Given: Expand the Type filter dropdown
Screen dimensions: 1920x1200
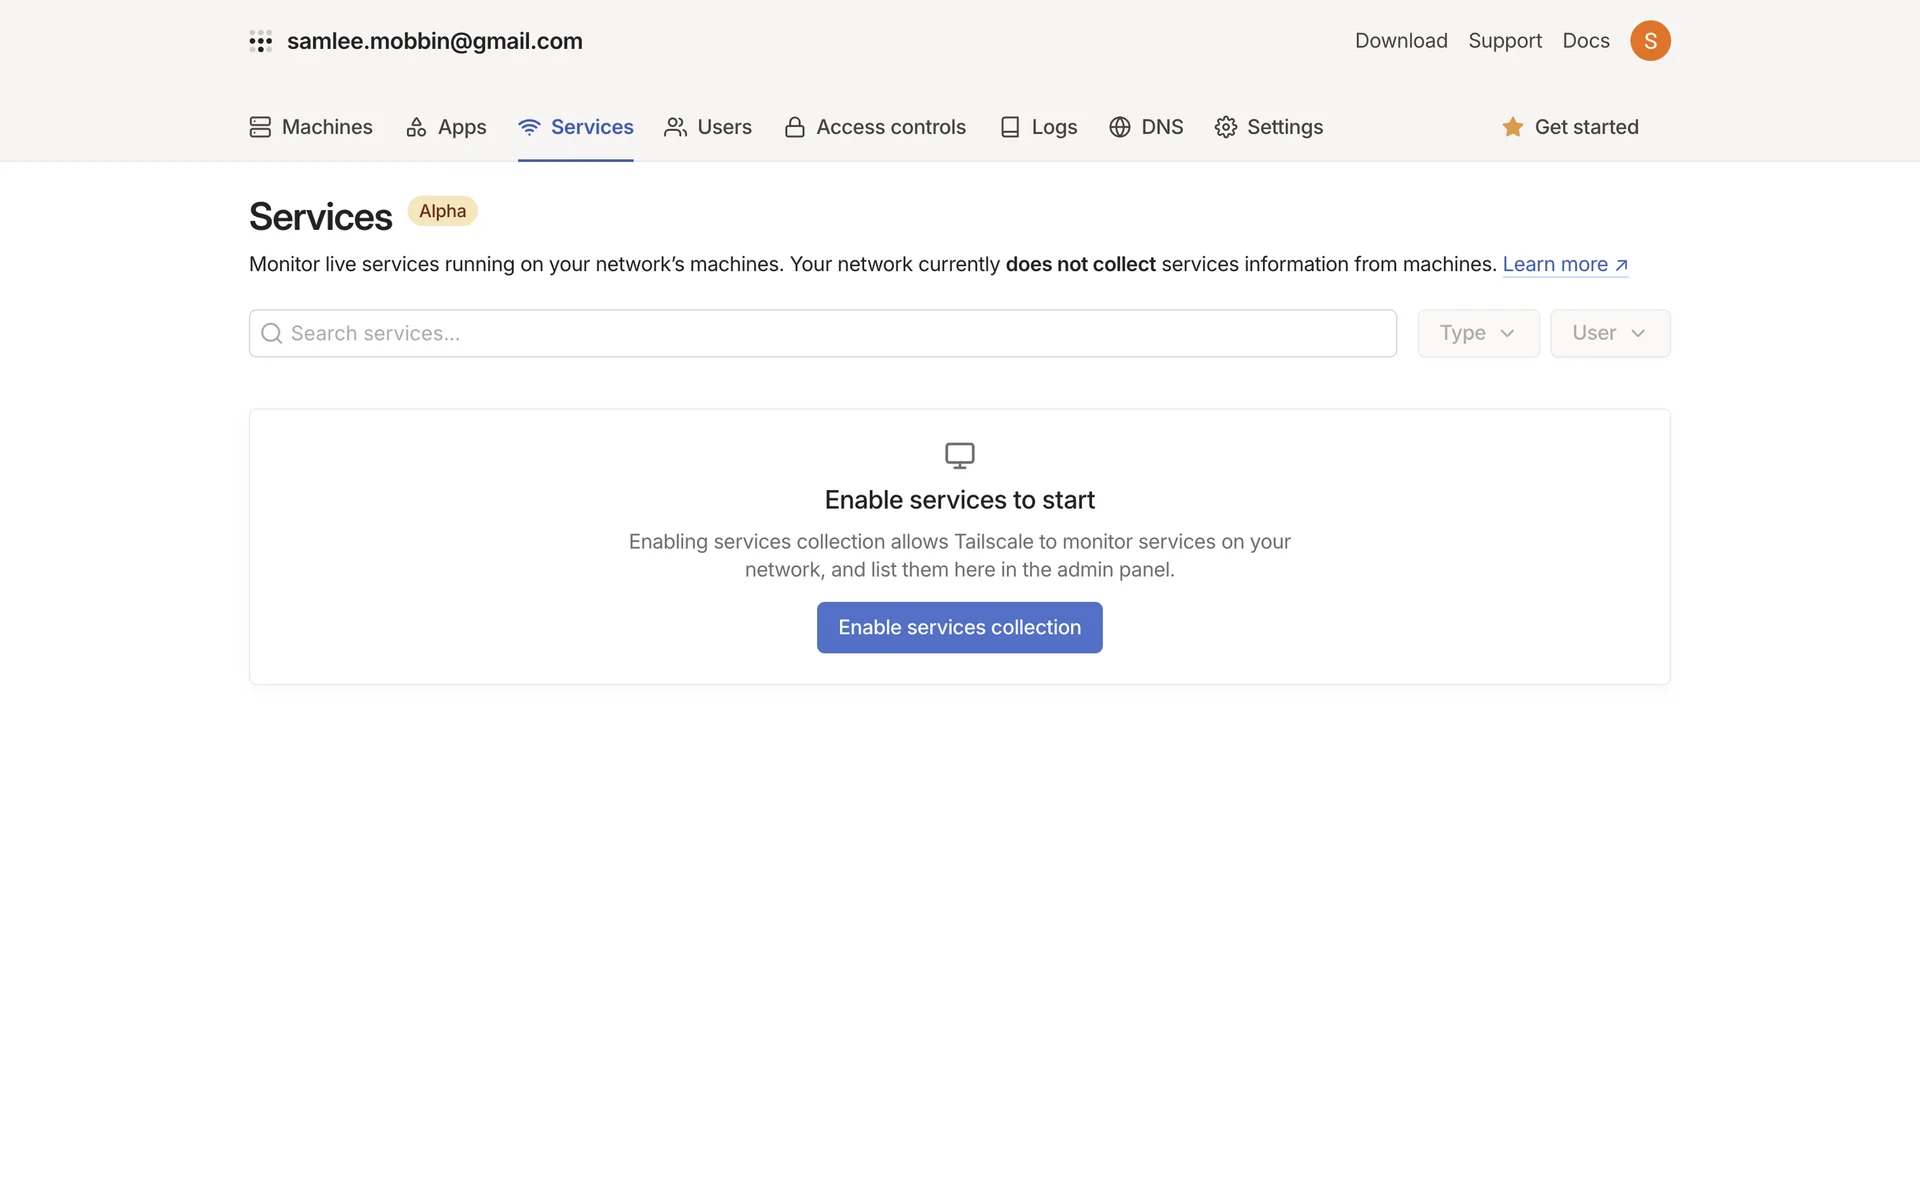Looking at the screenshot, I should coord(1478,333).
